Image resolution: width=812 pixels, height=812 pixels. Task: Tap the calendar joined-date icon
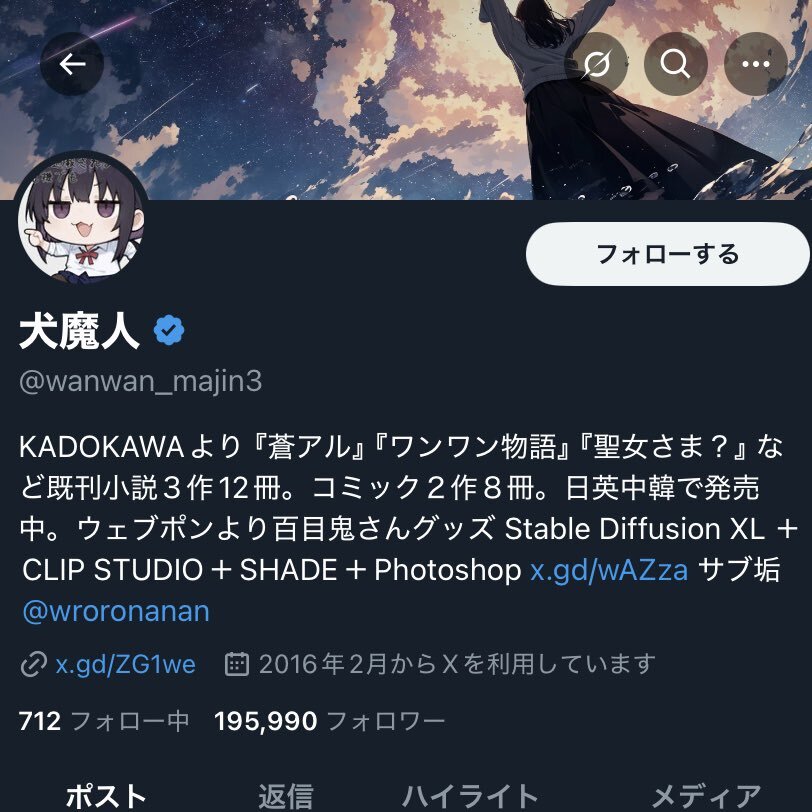click(x=237, y=664)
